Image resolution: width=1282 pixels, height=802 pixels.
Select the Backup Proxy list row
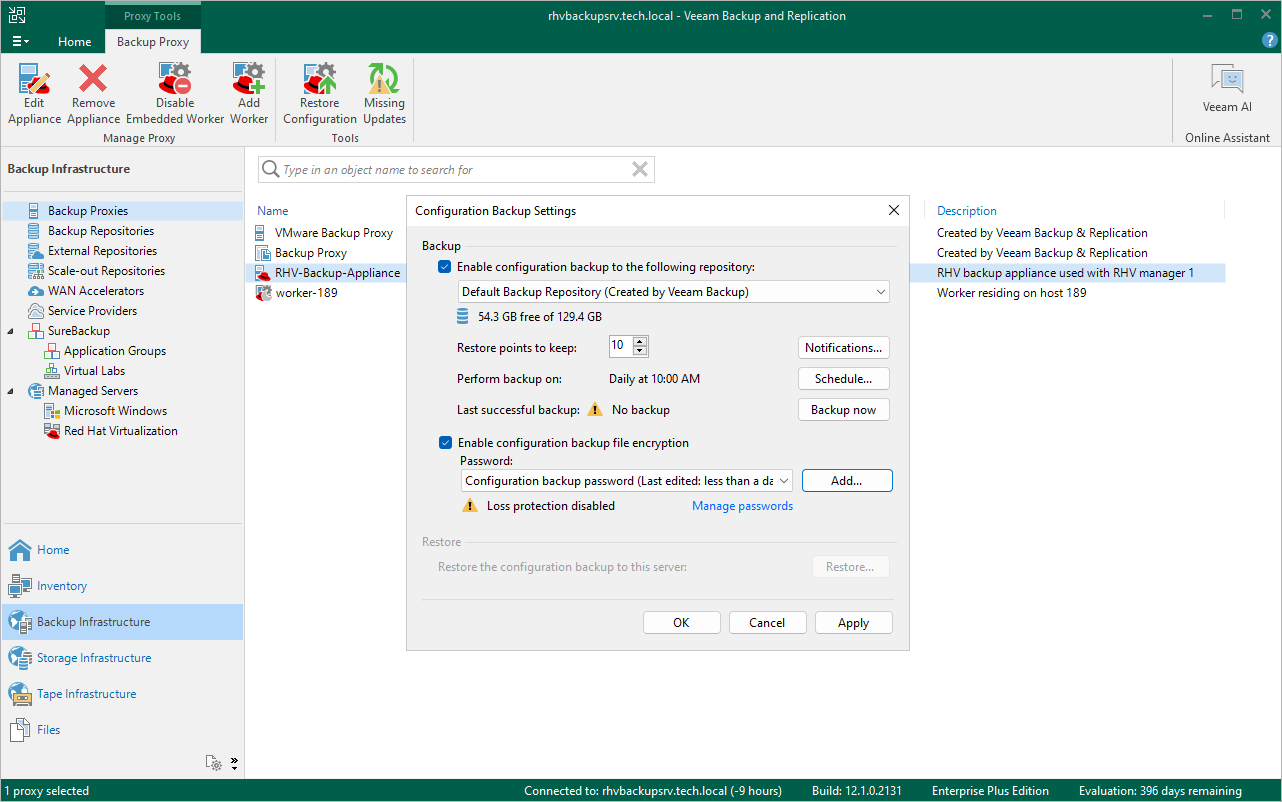311,253
